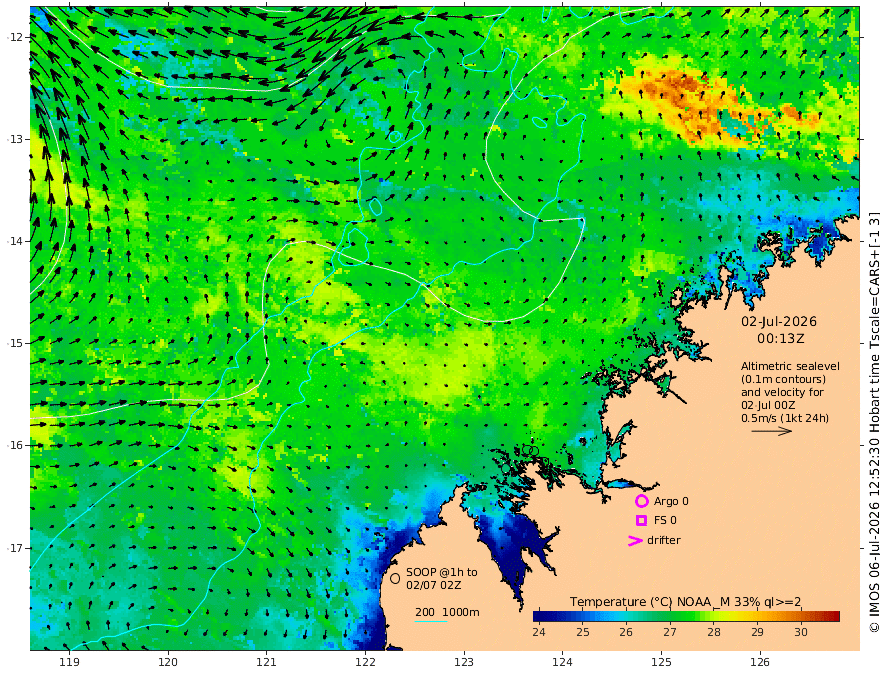Image resolution: width=880 pixels, height=680 pixels.
Task: Click the "drifter" legend label
Action: 664,540
